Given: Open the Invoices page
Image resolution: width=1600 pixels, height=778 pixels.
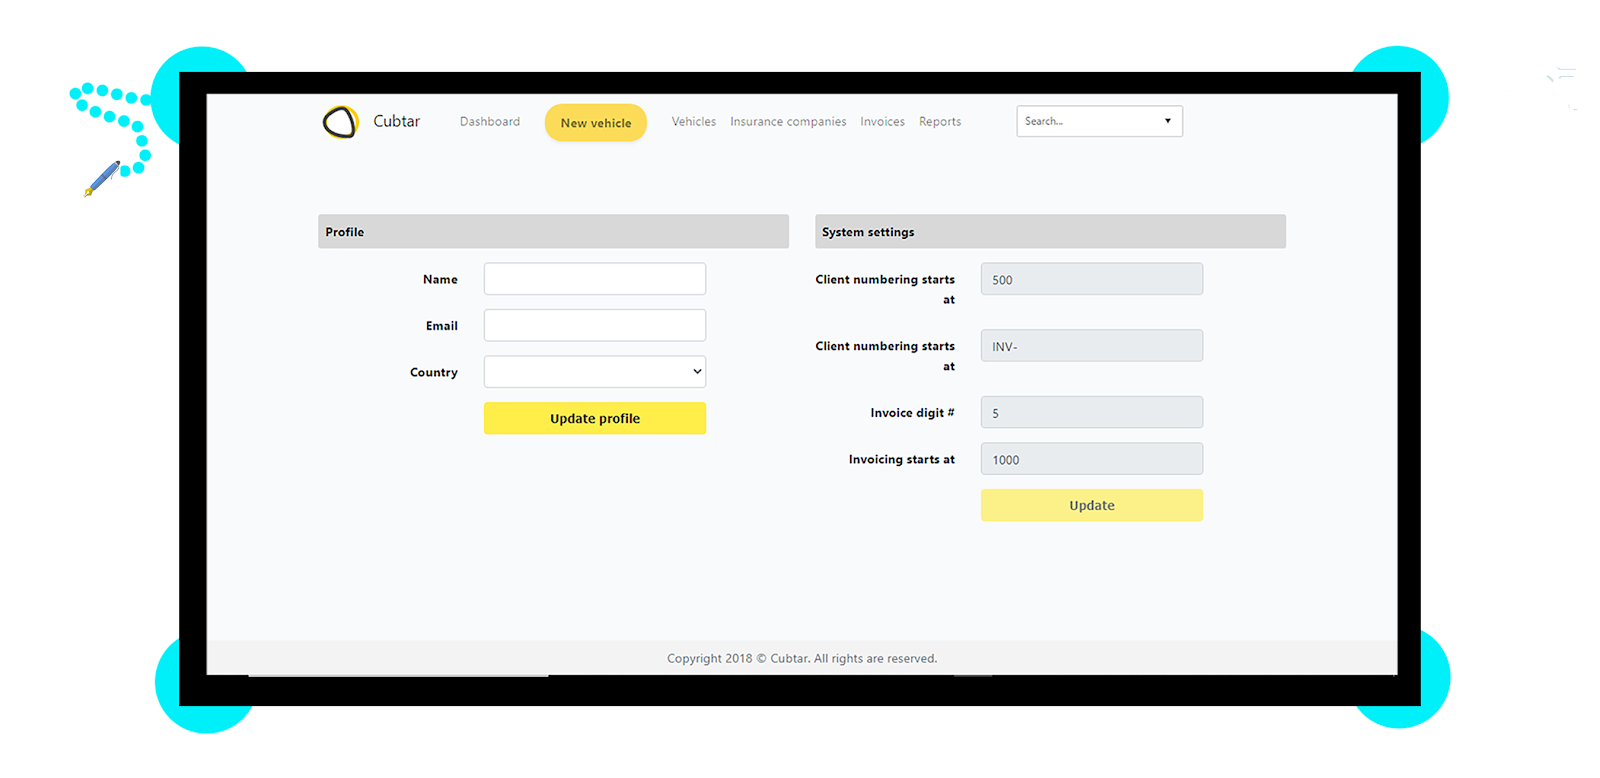Looking at the screenshot, I should pos(883,121).
